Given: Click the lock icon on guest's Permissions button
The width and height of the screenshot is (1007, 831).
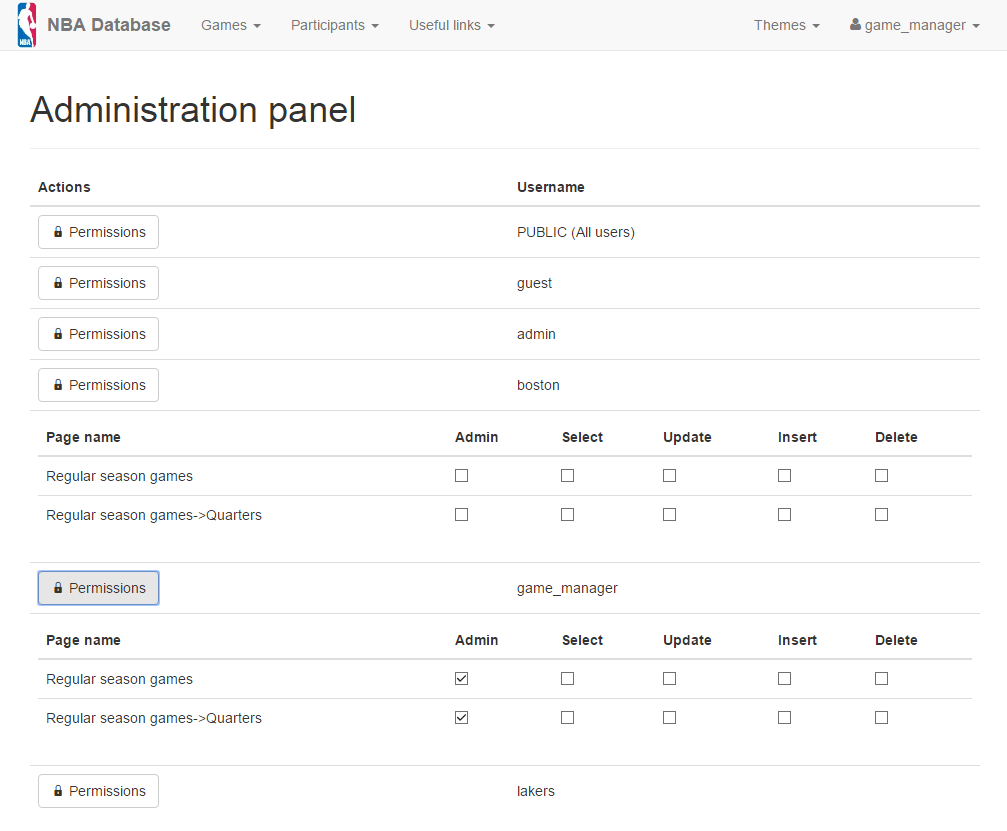Looking at the screenshot, I should [60, 283].
